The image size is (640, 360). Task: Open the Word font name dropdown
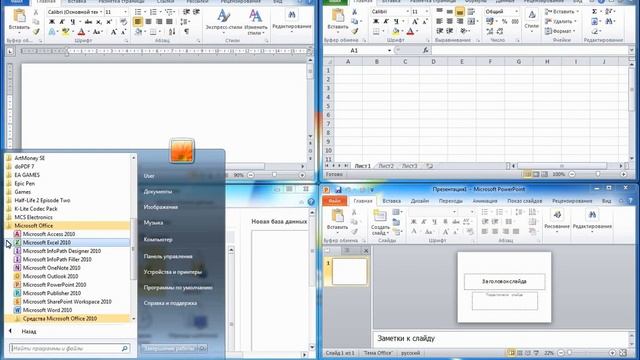(101, 12)
